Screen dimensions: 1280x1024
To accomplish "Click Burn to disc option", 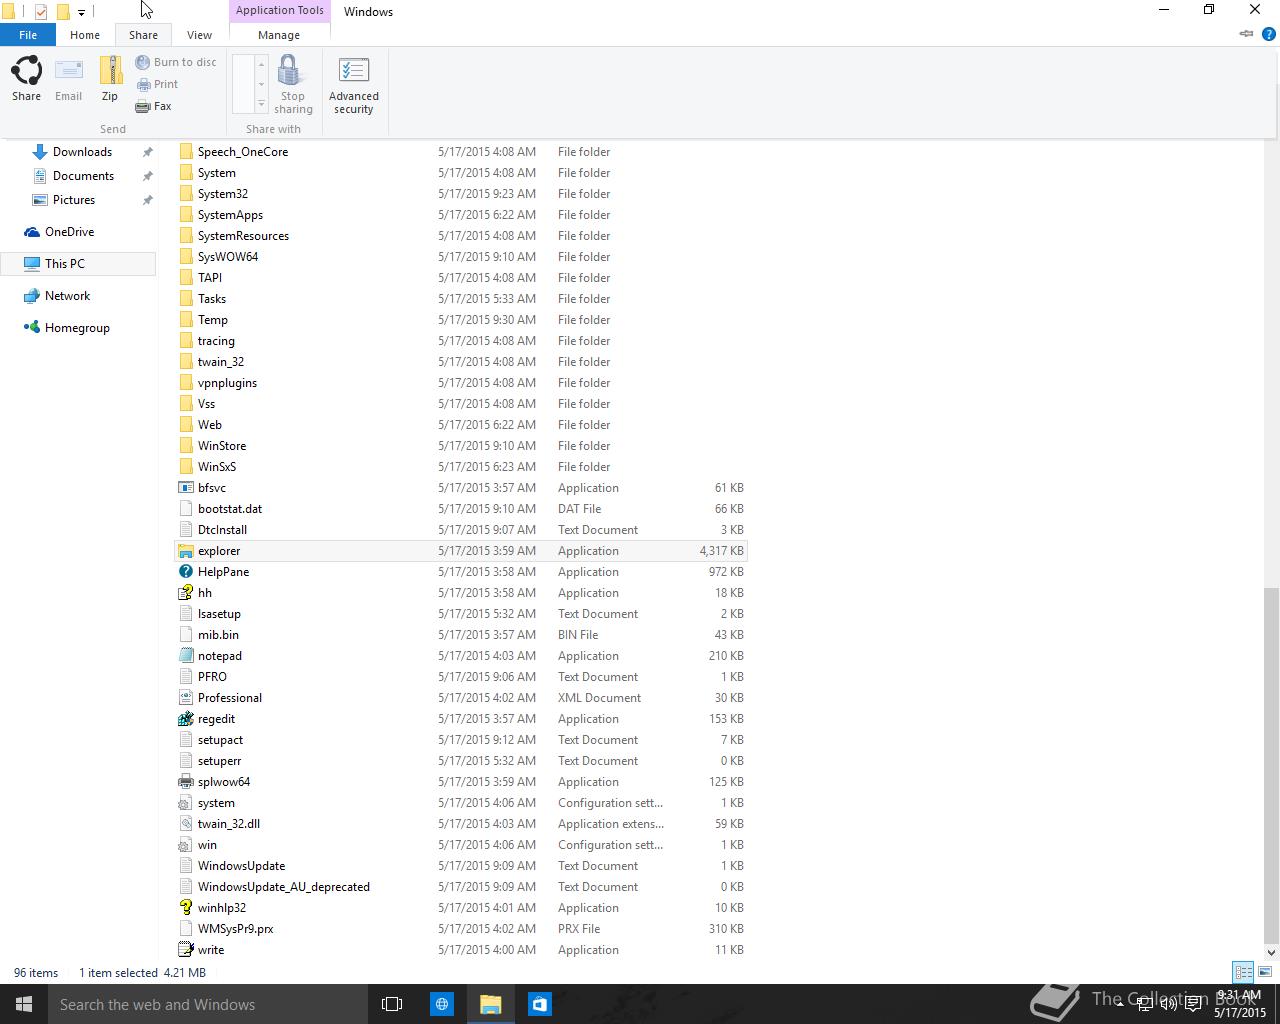I will 175,62.
